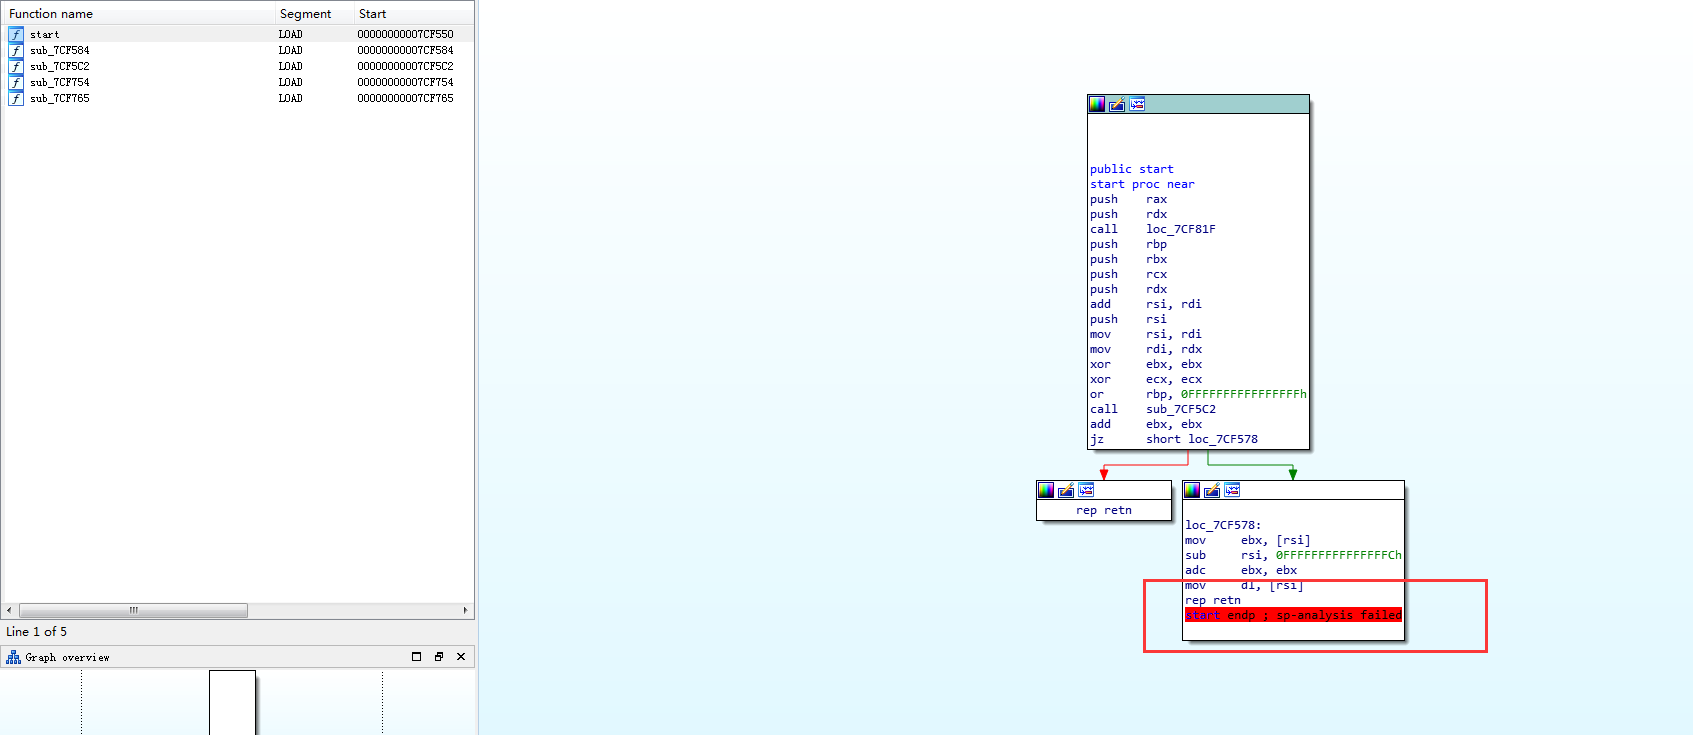Viewport: 1693px width, 735px height.
Task: Click the function icon beside sub_7CF584
Action: 16,50
